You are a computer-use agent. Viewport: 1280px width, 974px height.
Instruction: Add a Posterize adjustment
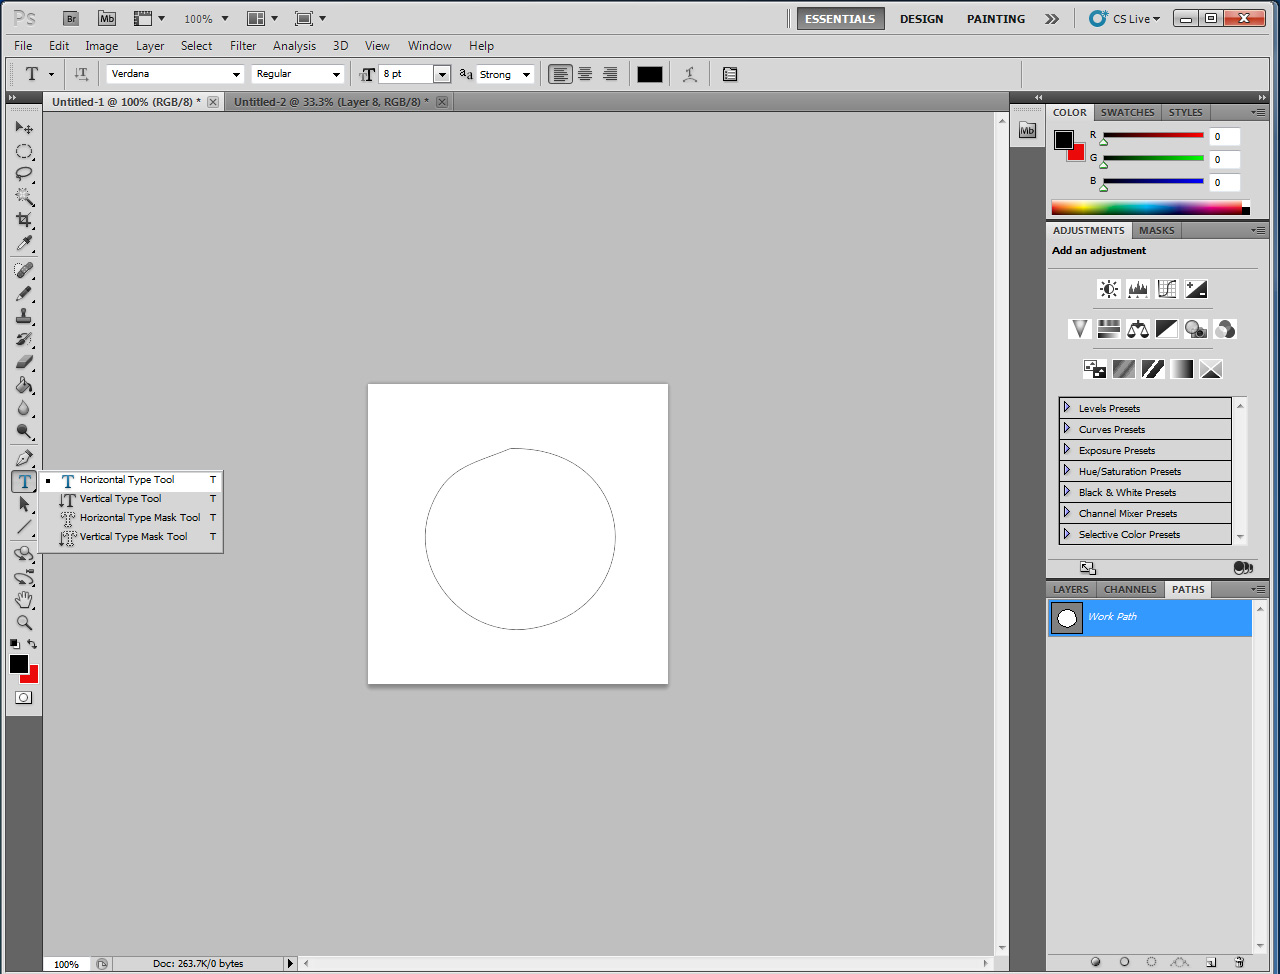click(1124, 369)
